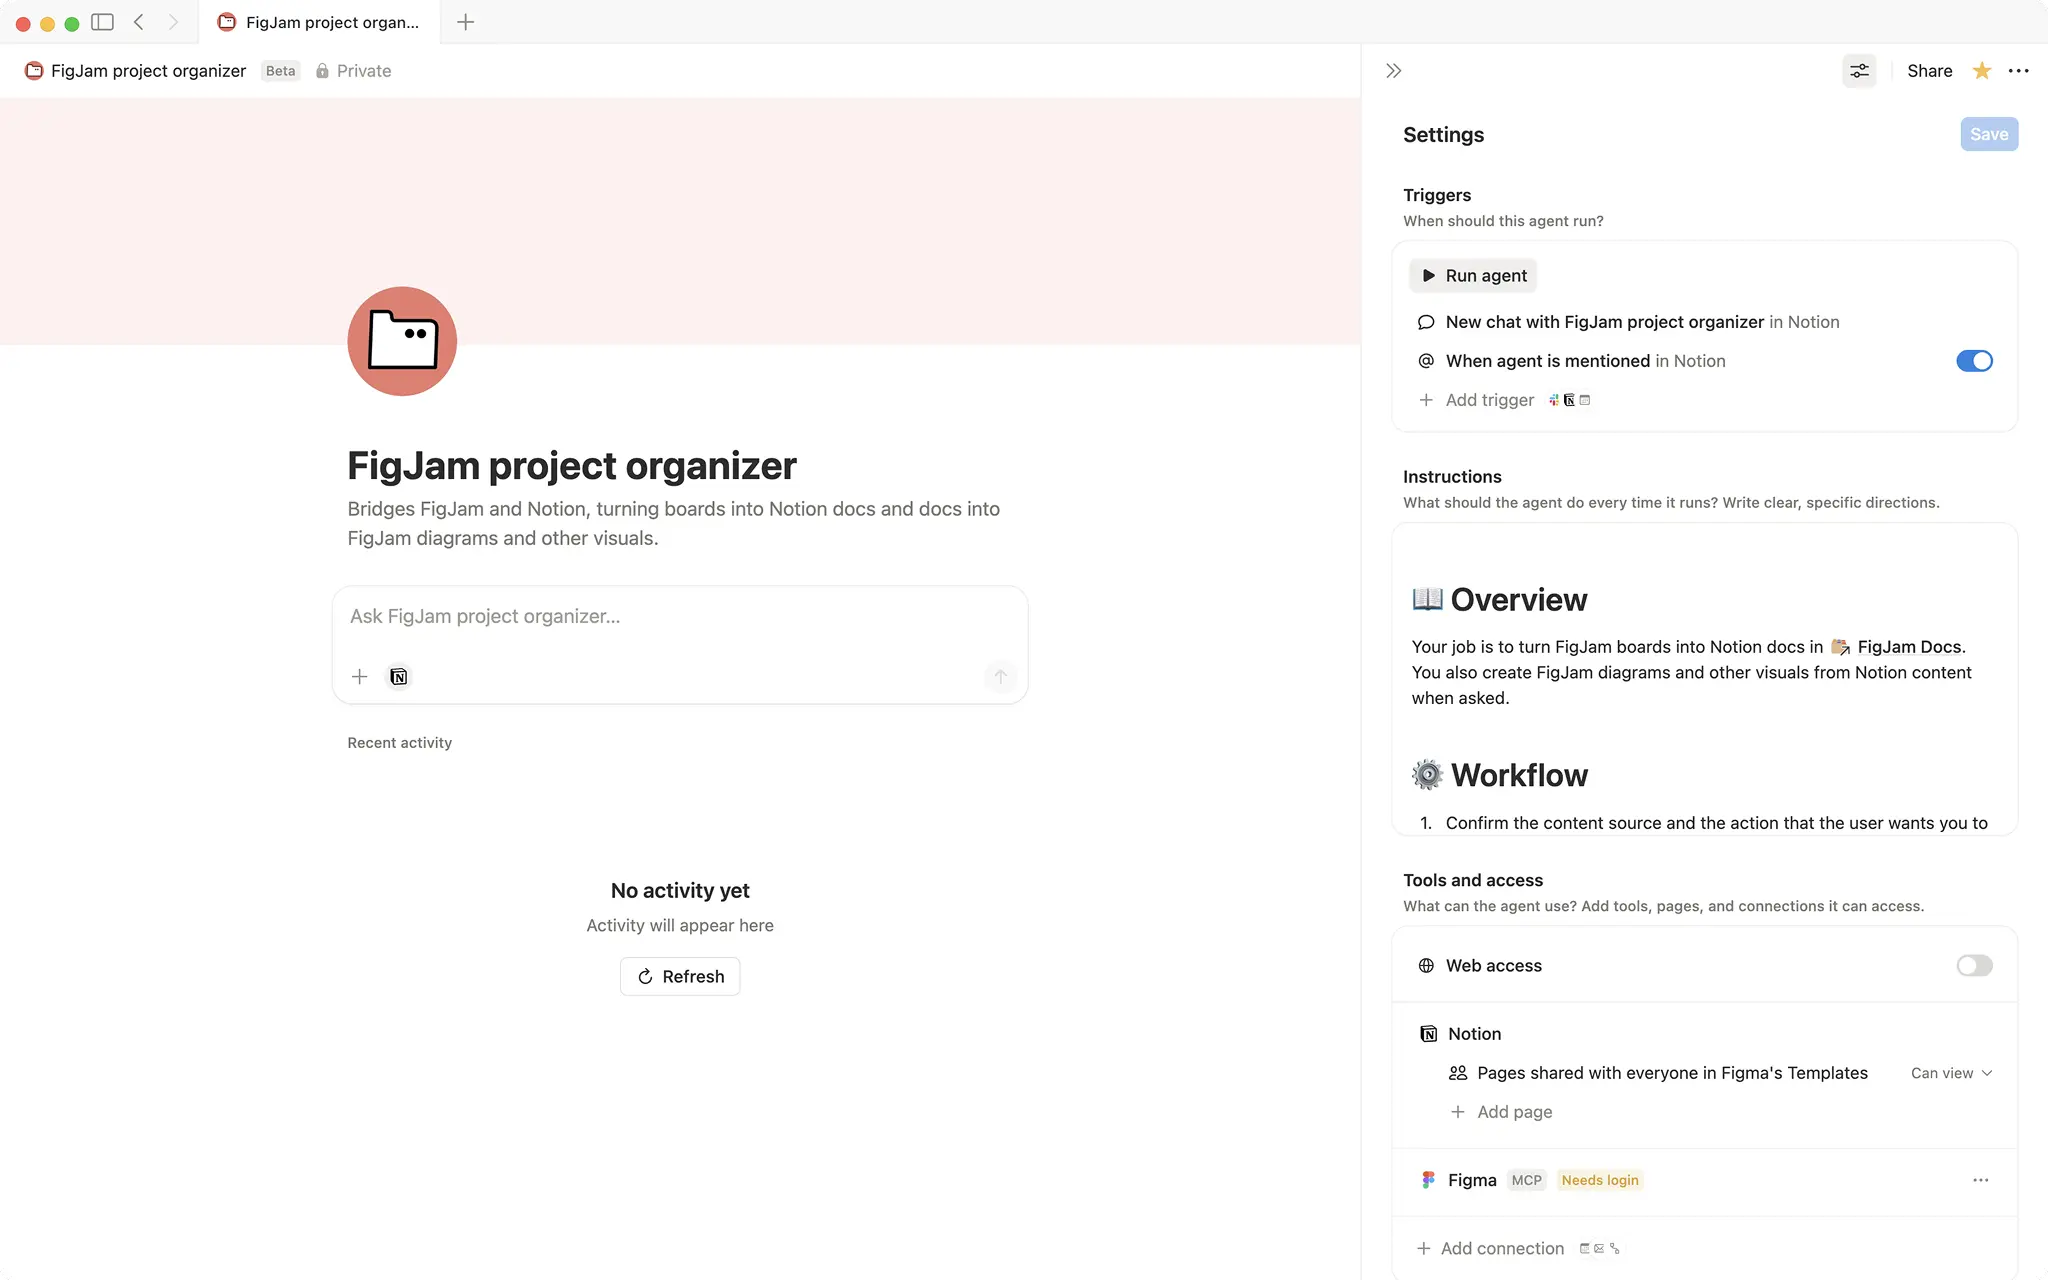
Task: Click the Beta badge
Action: [280, 71]
